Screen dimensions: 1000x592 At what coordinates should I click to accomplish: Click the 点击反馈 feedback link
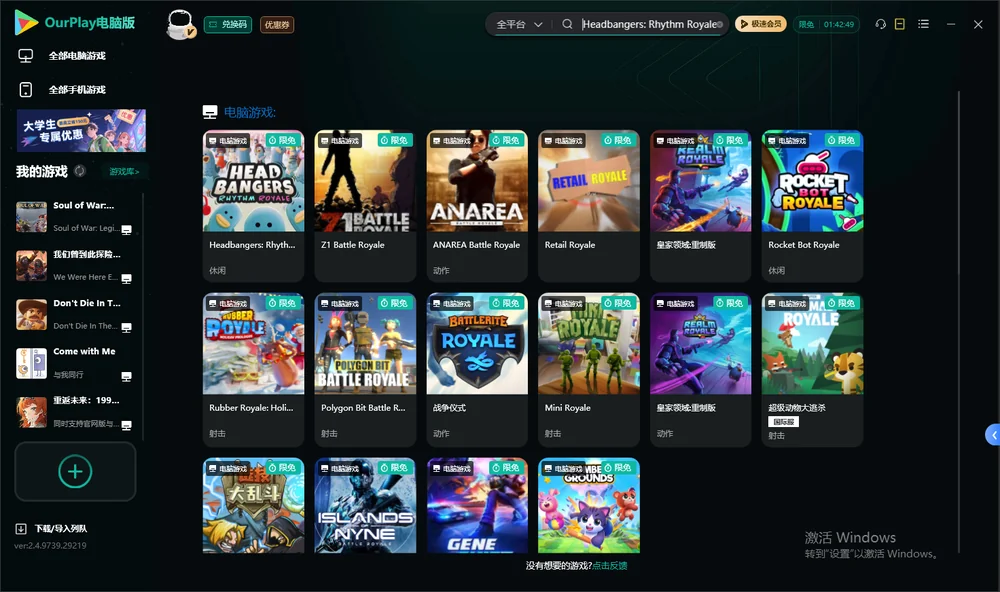(610, 565)
